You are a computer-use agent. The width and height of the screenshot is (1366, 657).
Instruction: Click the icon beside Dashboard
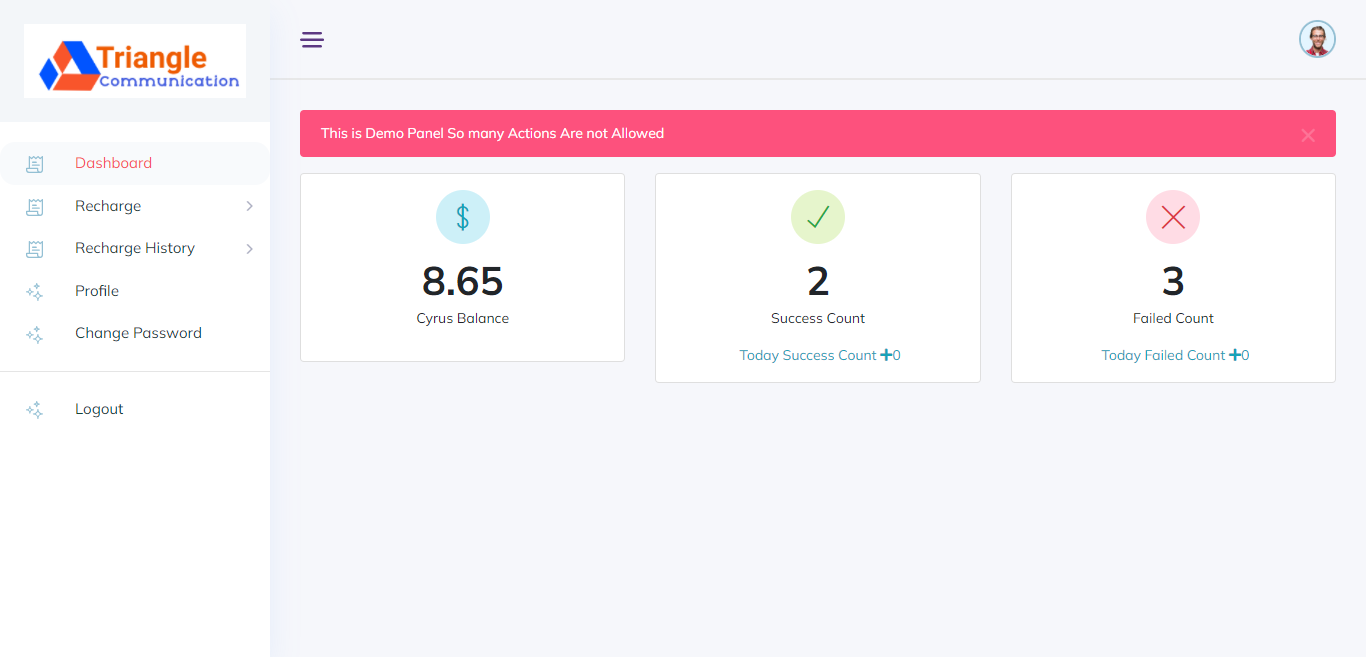point(35,164)
